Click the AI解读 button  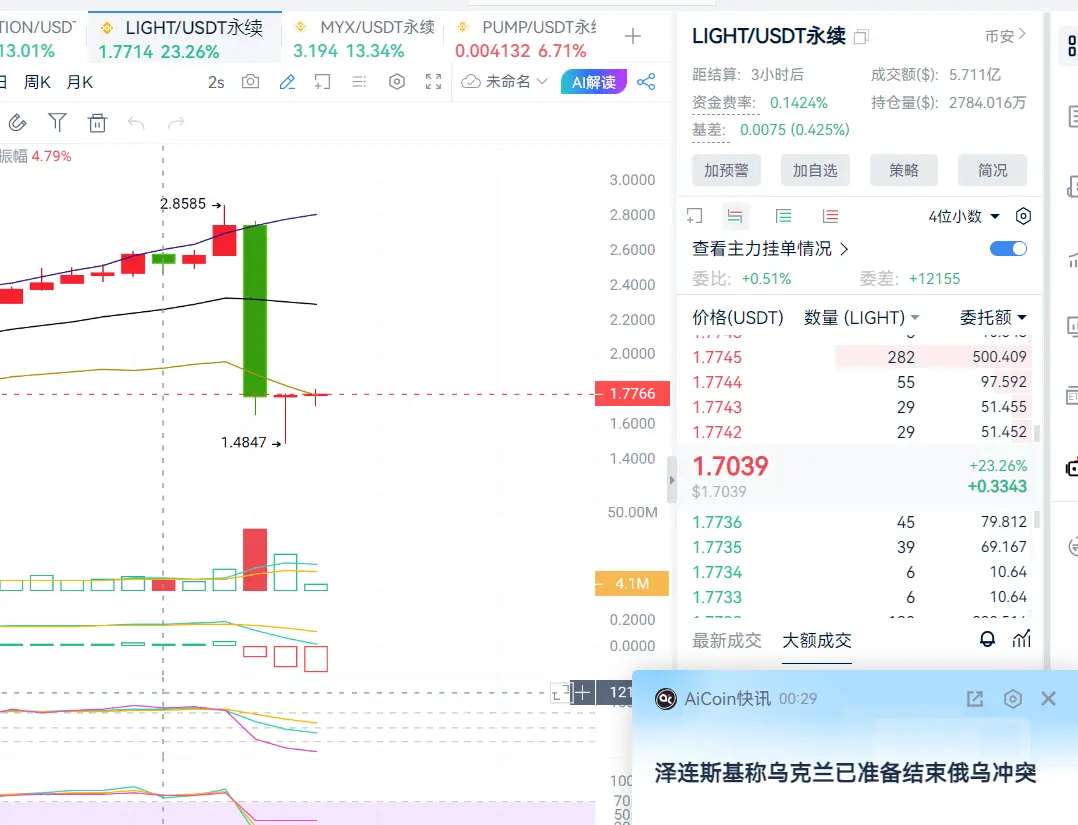[x=594, y=82]
